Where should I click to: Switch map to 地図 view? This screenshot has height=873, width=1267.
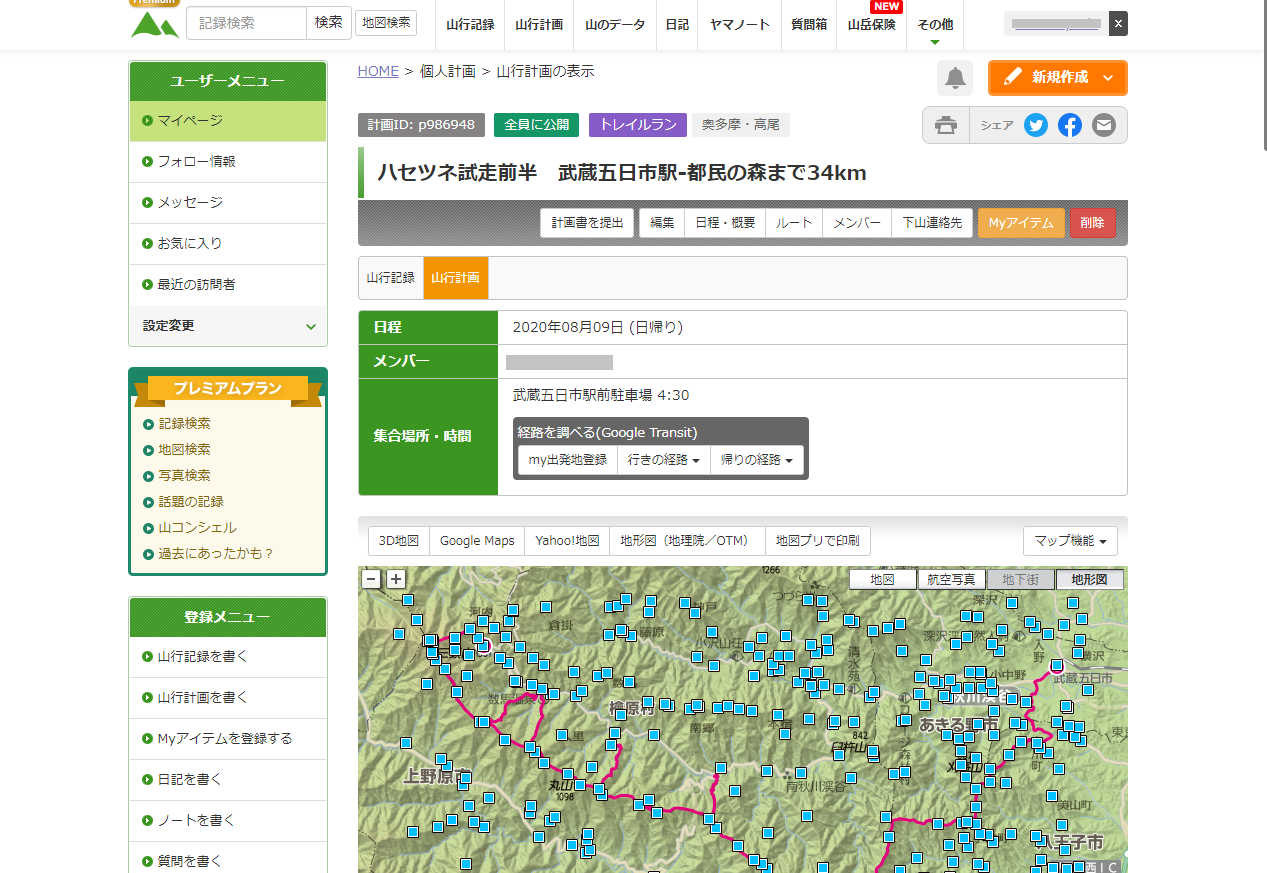[882, 579]
